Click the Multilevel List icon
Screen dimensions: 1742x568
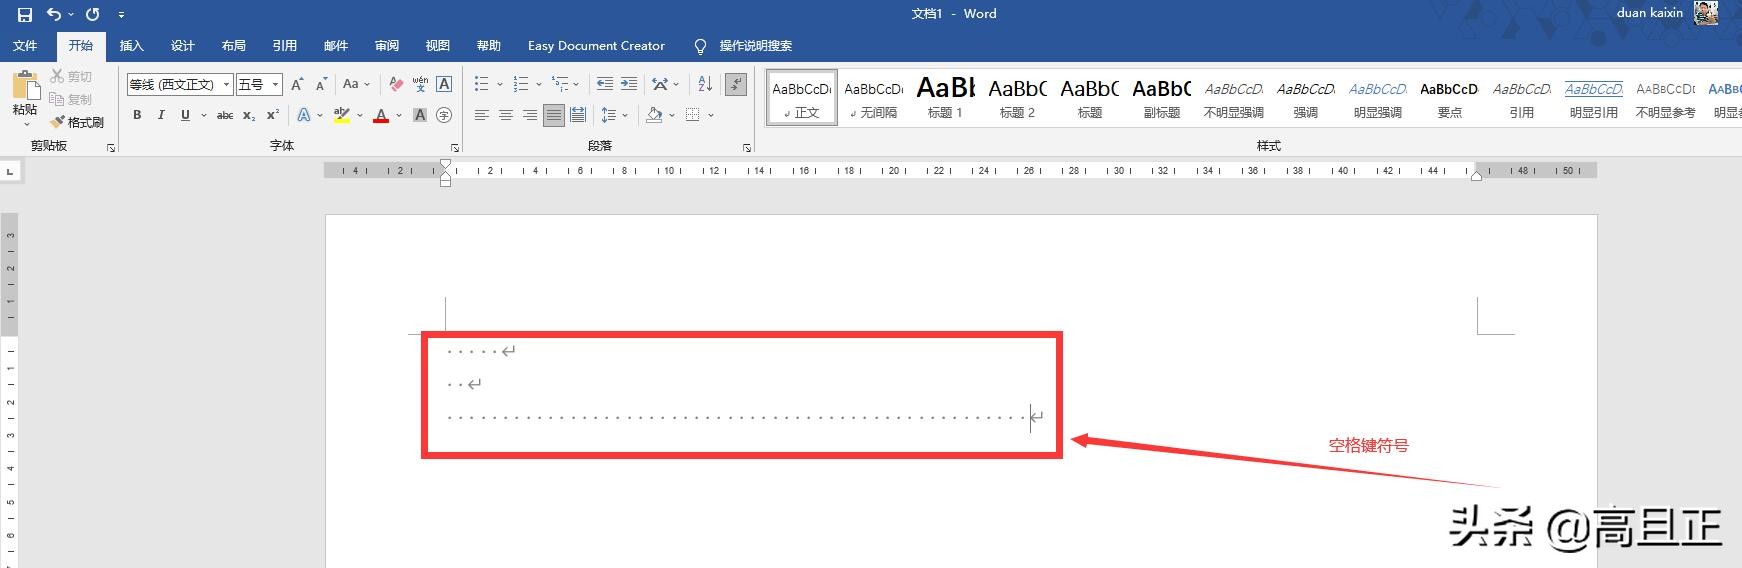pyautogui.click(x=560, y=84)
